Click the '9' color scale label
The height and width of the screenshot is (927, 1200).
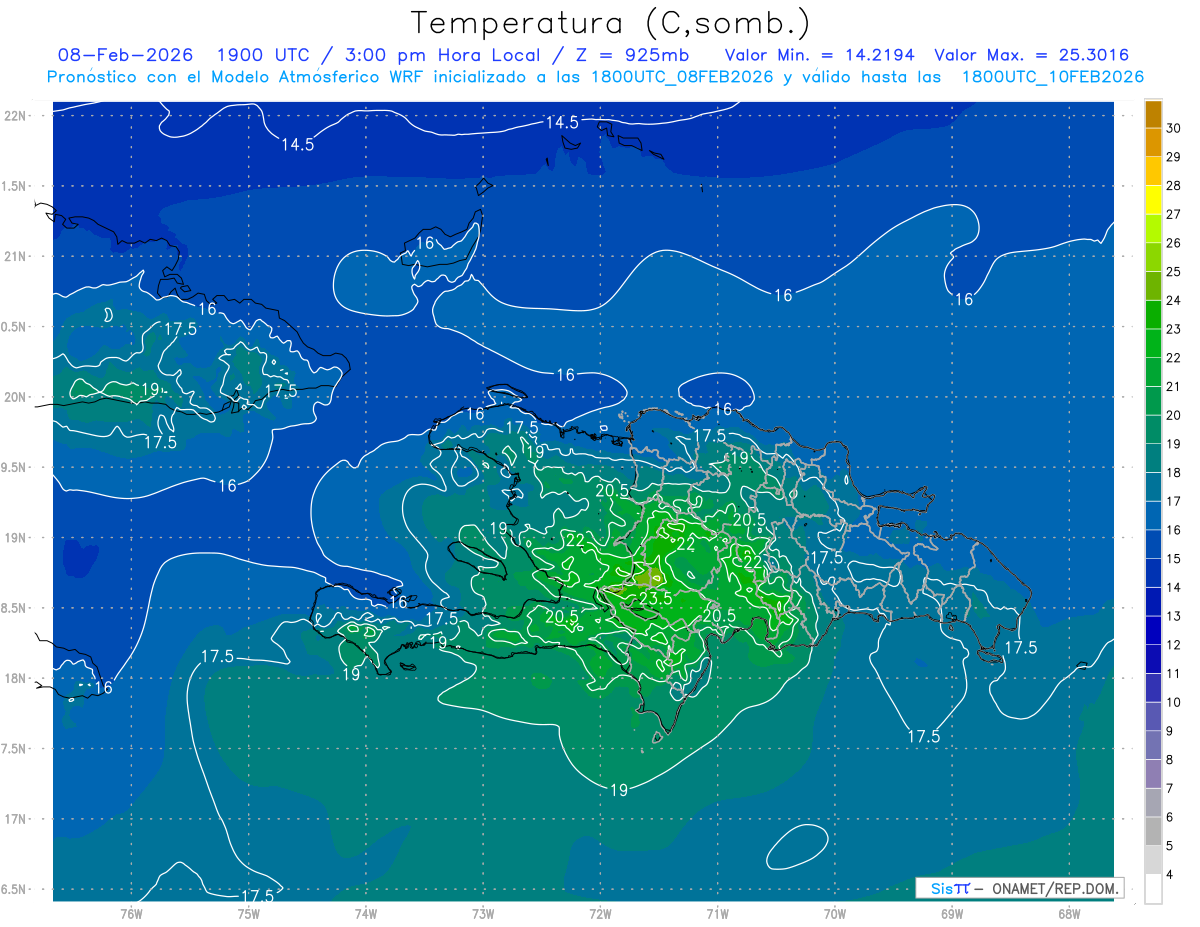click(x=1171, y=731)
